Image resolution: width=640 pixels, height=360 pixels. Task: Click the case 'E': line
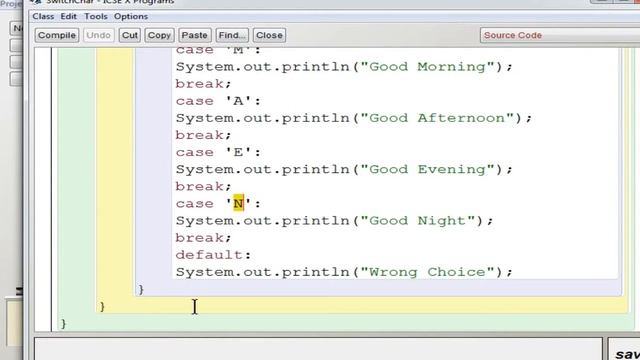click(x=218, y=152)
